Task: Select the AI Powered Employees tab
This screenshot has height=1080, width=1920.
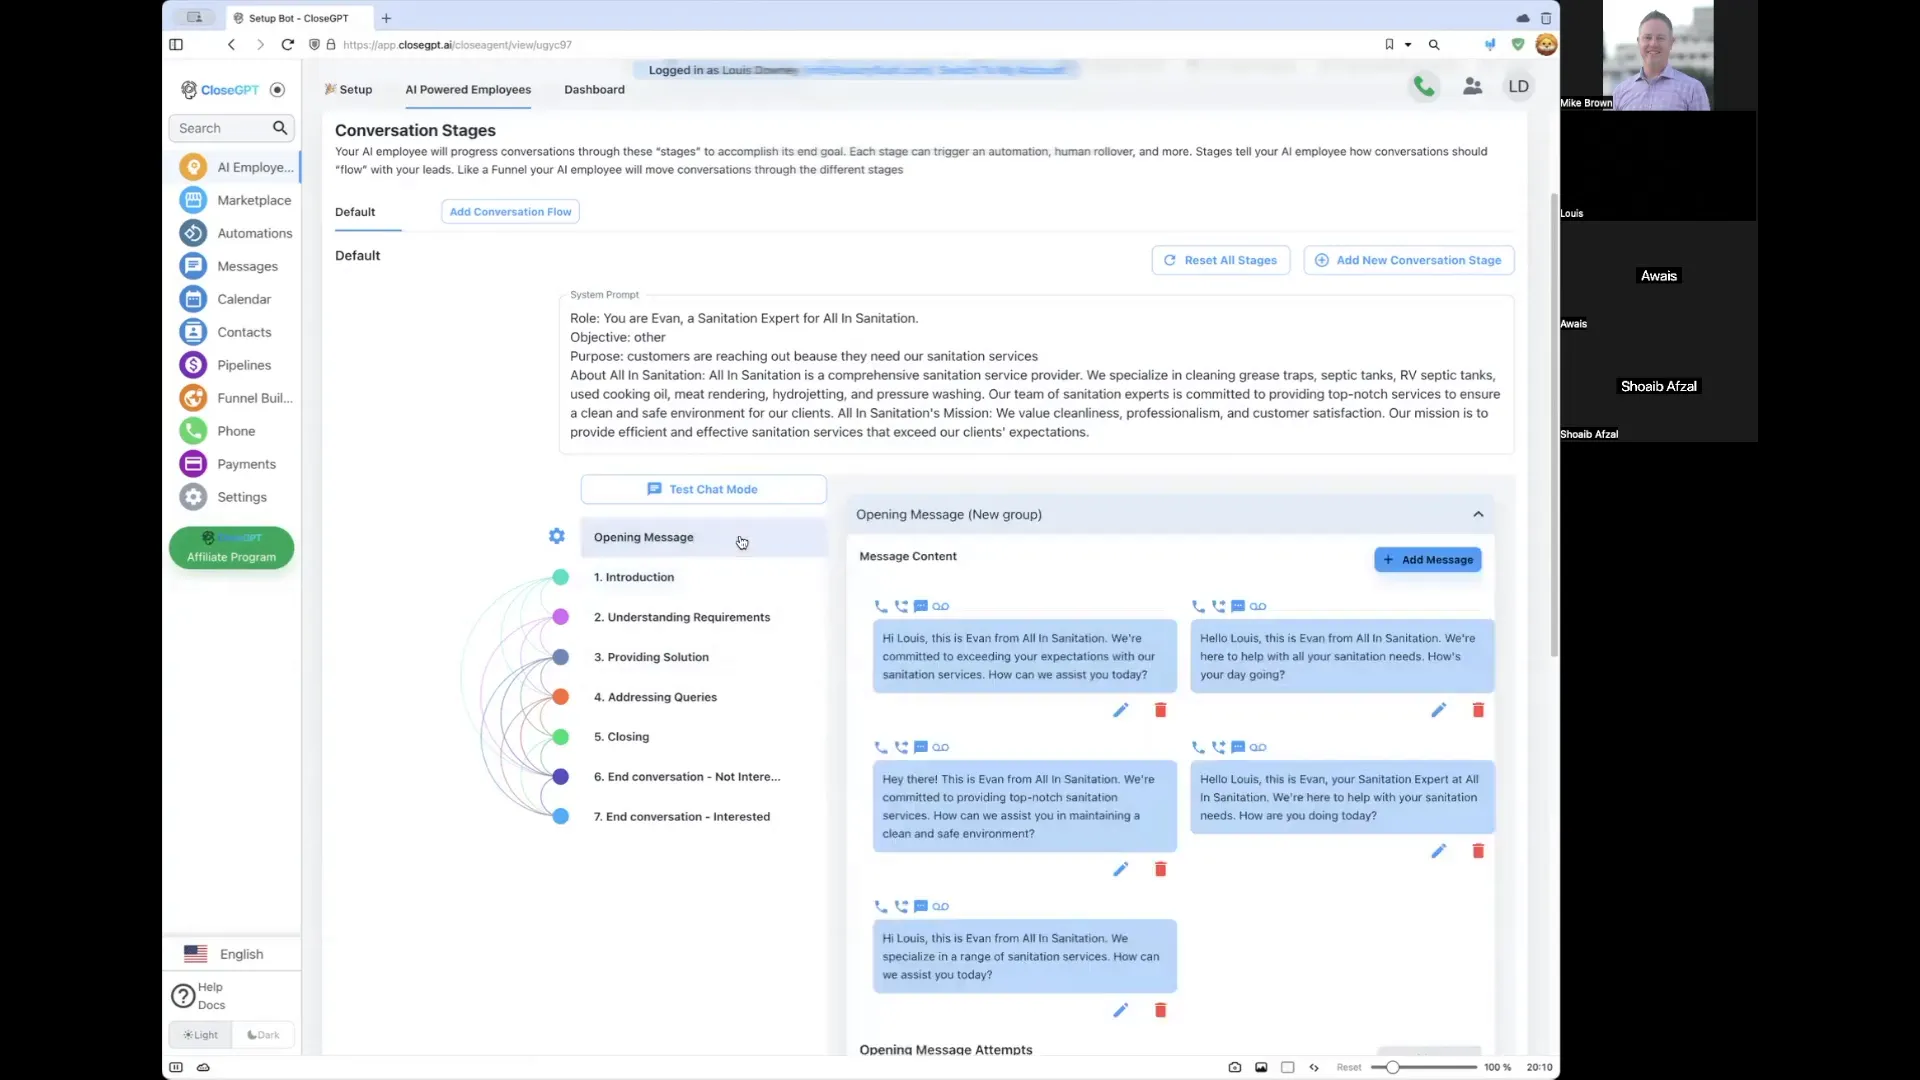Action: [468, 89]
